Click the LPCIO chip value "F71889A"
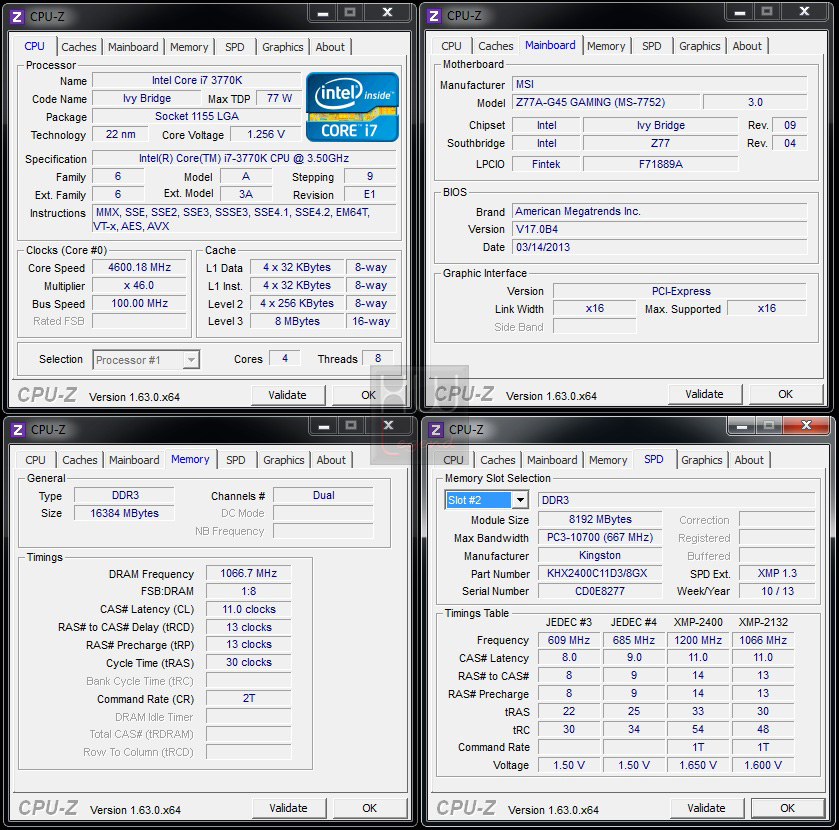Viewport: 839px width, 830px height. pyautogui.click(x=661, y=164)
